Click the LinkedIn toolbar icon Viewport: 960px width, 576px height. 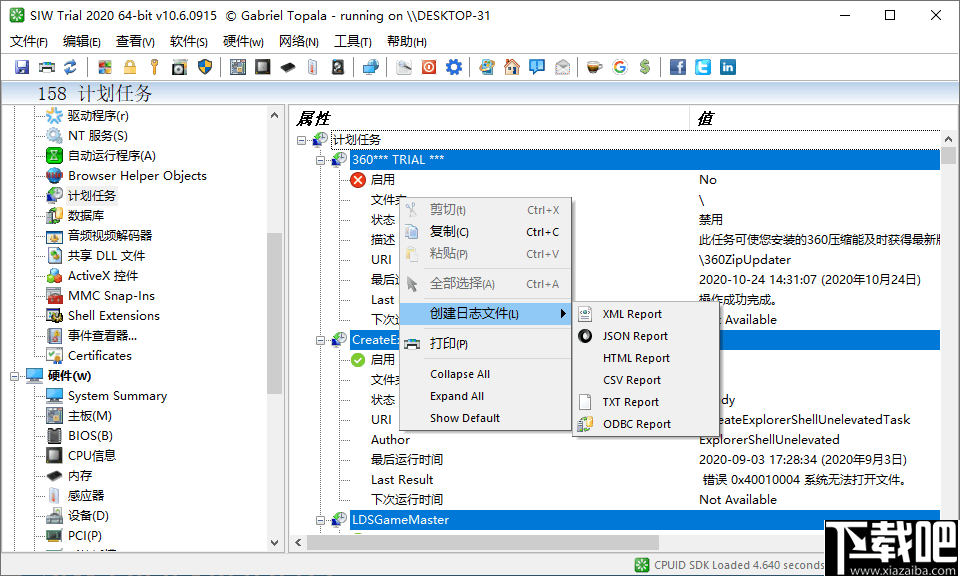point(725,66)
